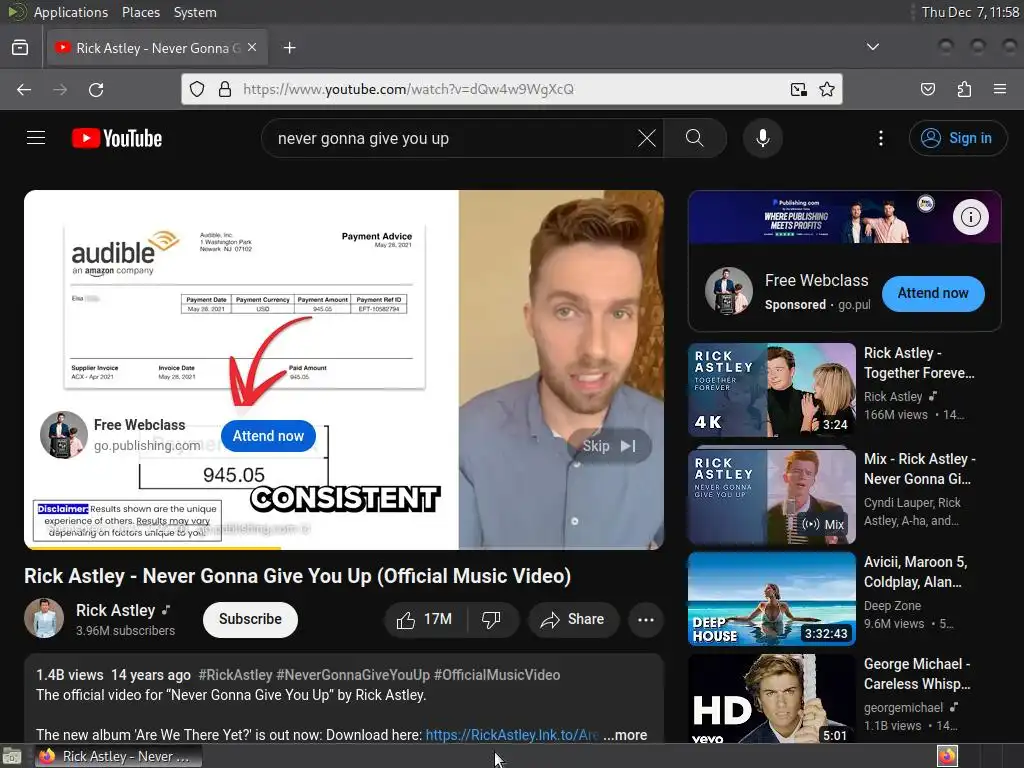Open George Michael Careless Whisper thumbnail
The width and height of the screenshot is (1024, 768).
[x=772, y=699]
